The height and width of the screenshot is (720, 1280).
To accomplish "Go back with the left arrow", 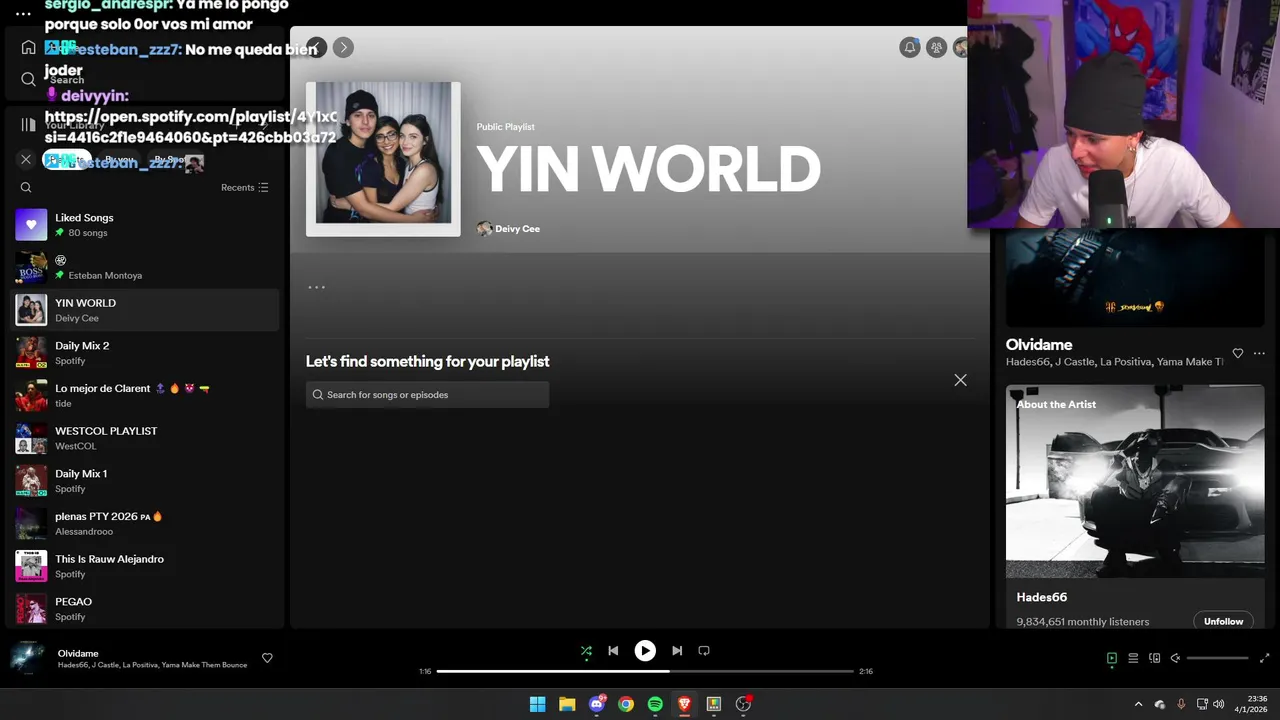I will pyautogui.click(x=316, y=47).
